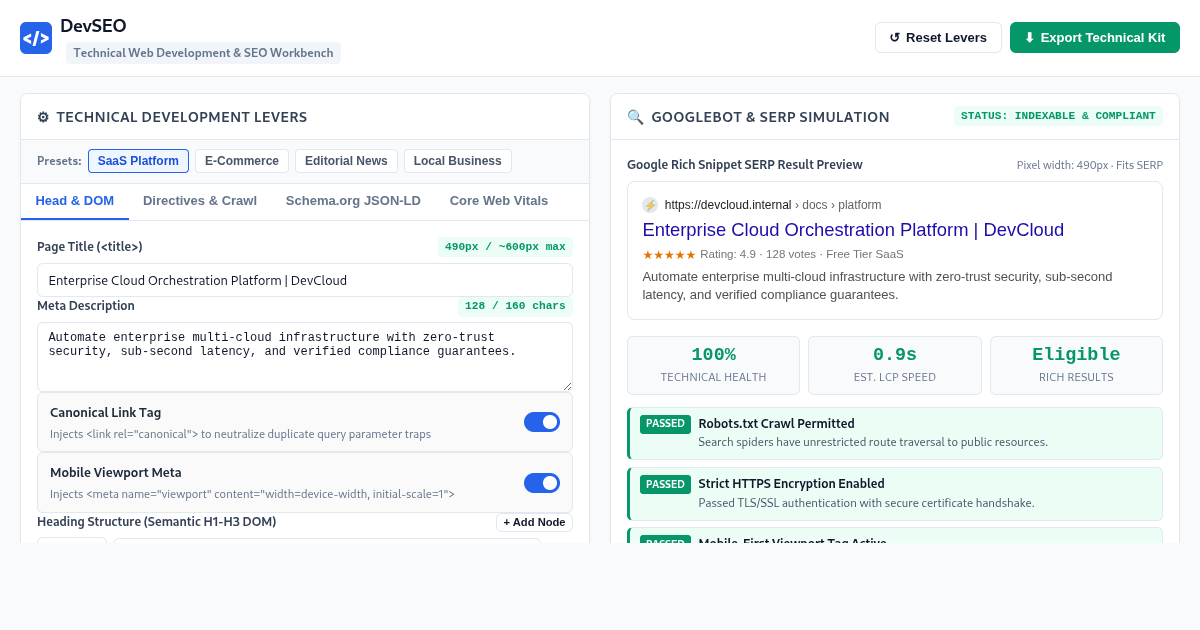
Task: Edit the Page Title input field
Action: 305,280
